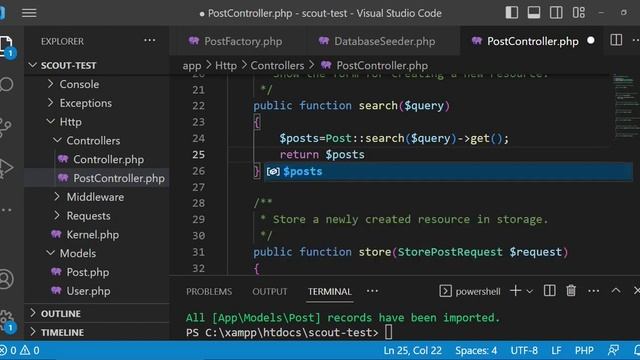Select PostController.php in explorer tree
Viewport: 640px width, 360px height.
pos(97,178)
